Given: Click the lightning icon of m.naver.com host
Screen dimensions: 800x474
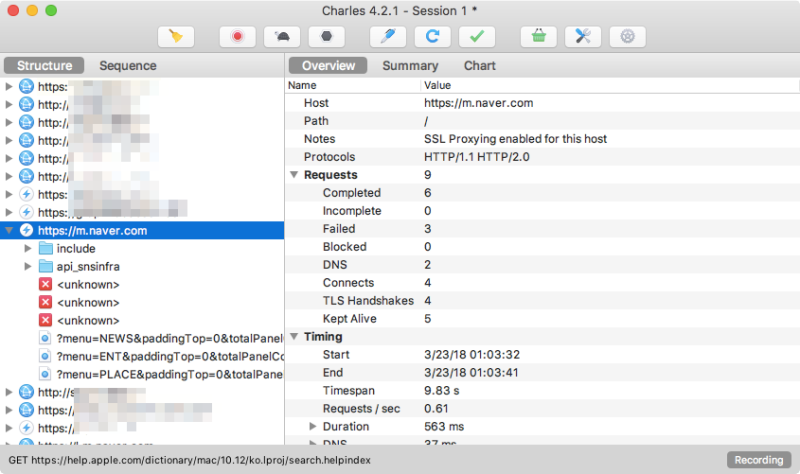Looking at the screenshot, I should point(27,231).
